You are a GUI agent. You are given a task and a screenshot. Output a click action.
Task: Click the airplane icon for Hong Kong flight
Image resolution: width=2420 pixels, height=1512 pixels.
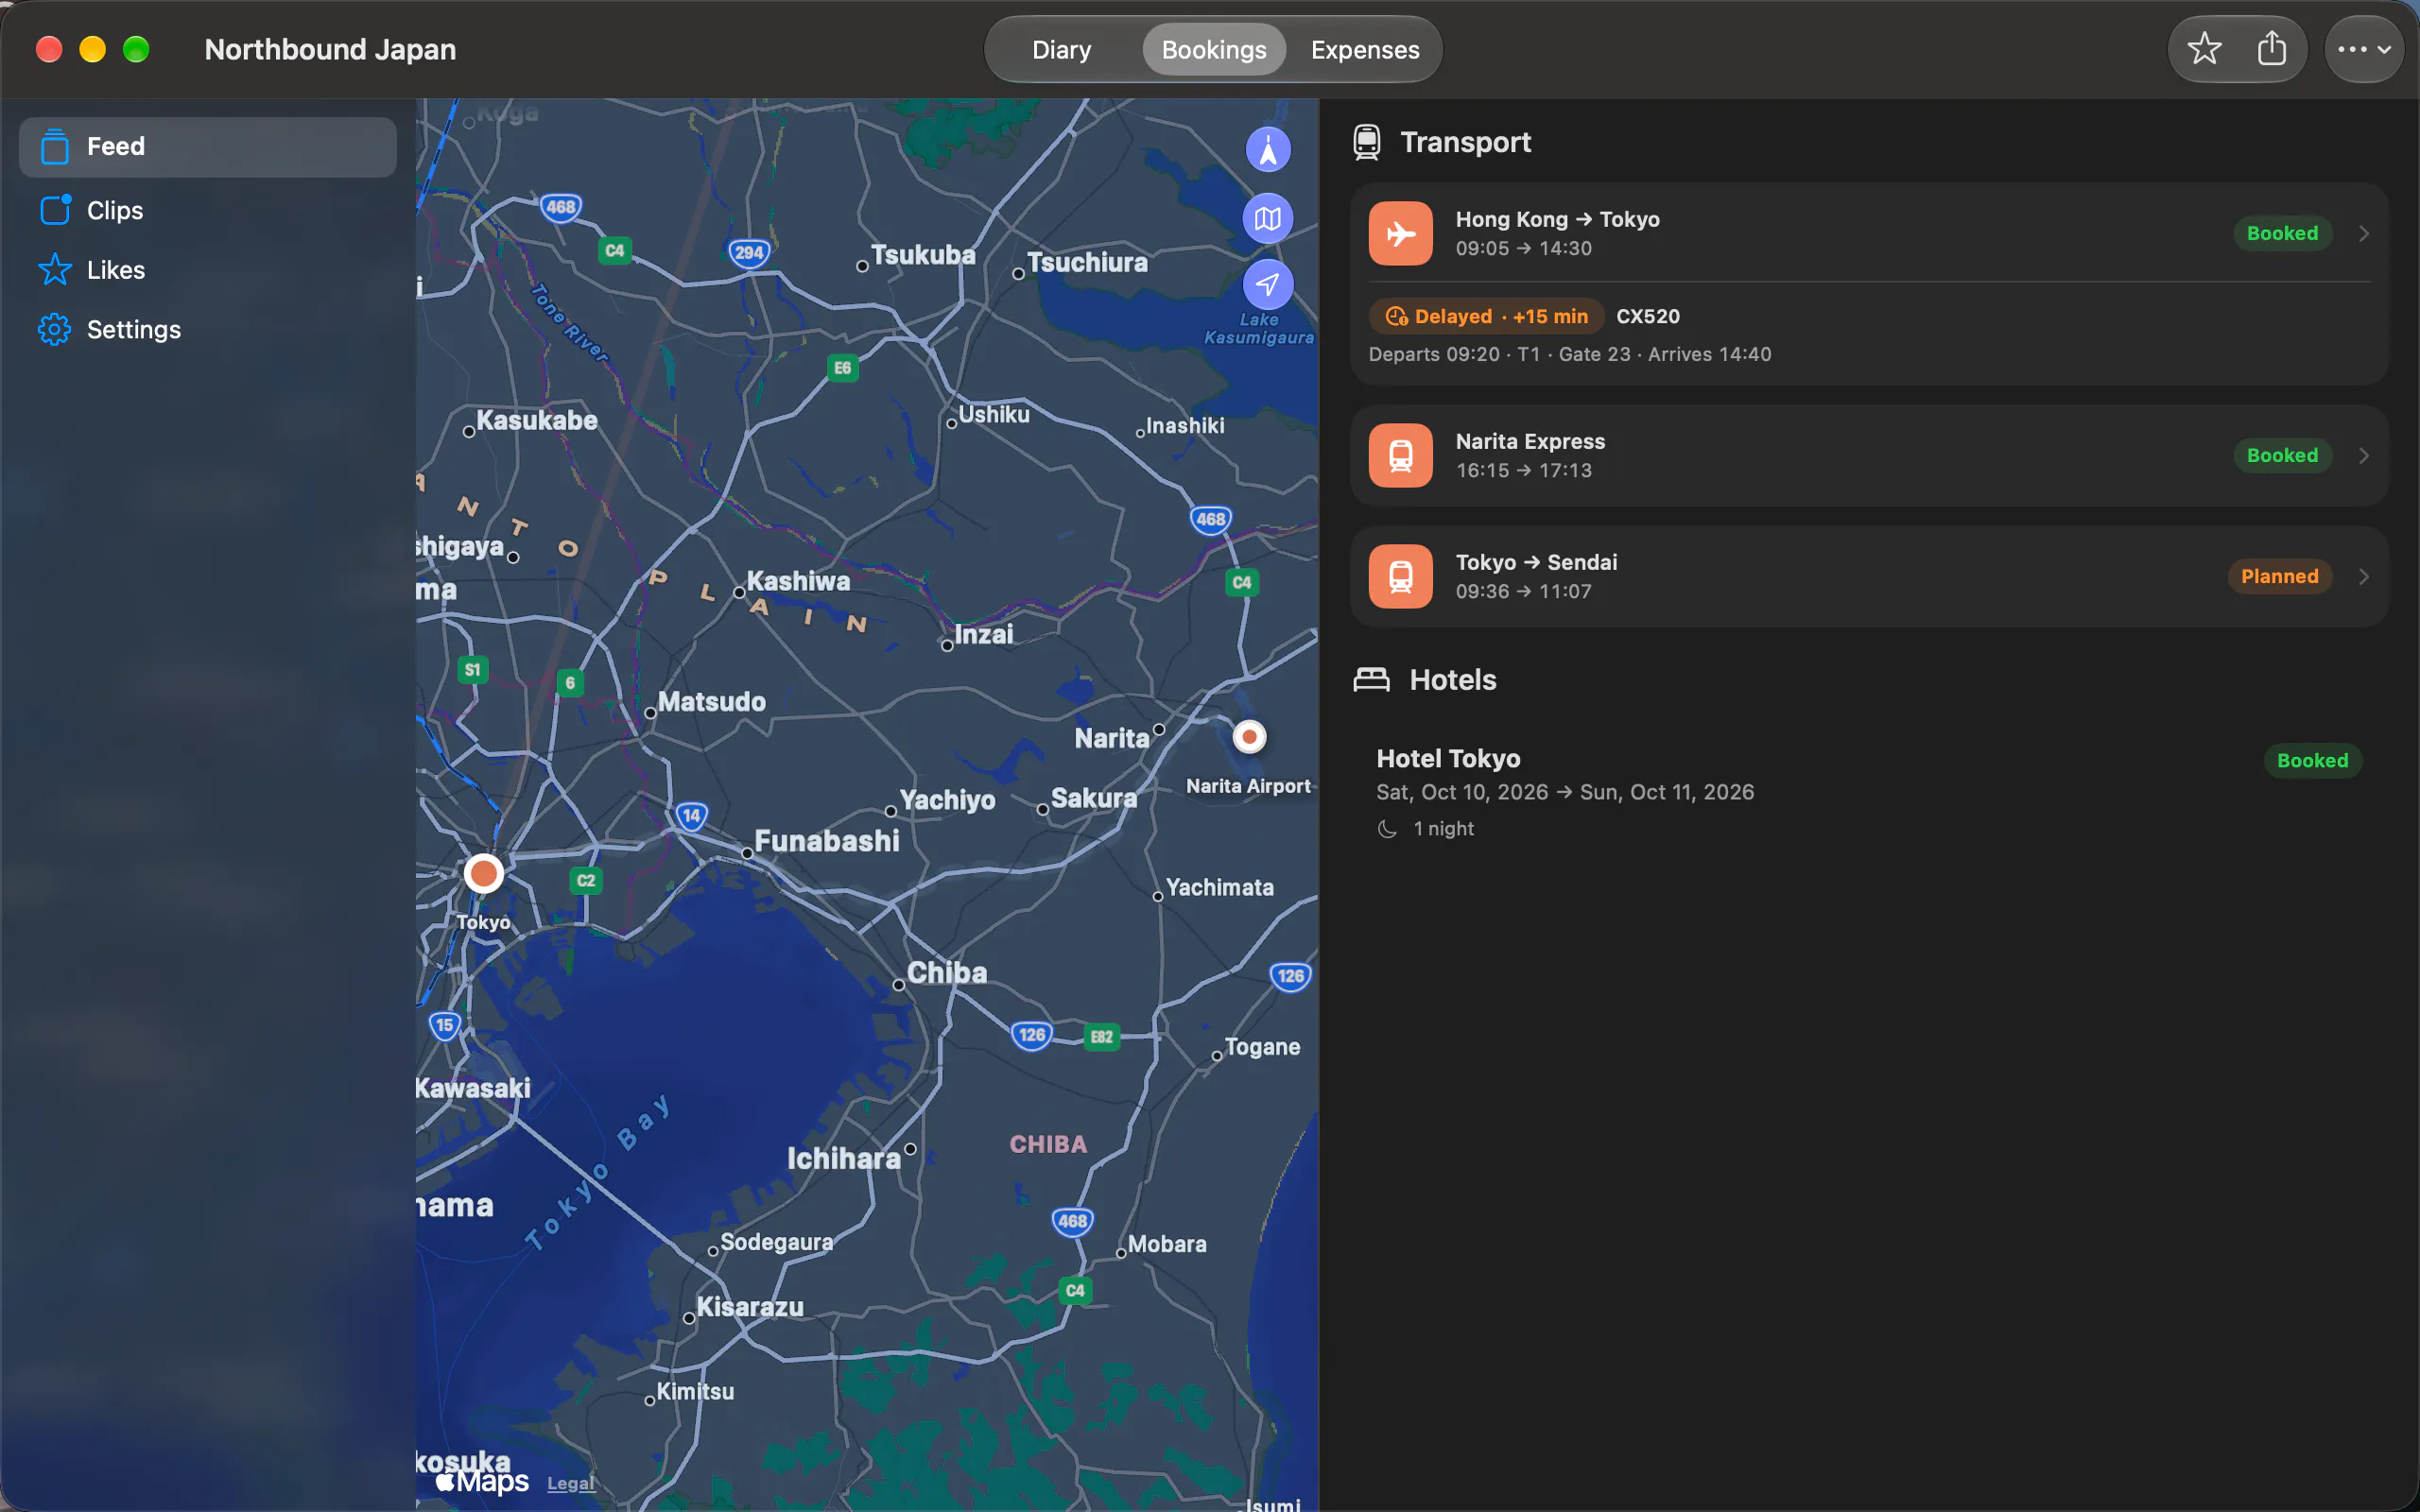(x=1400, y=233)
